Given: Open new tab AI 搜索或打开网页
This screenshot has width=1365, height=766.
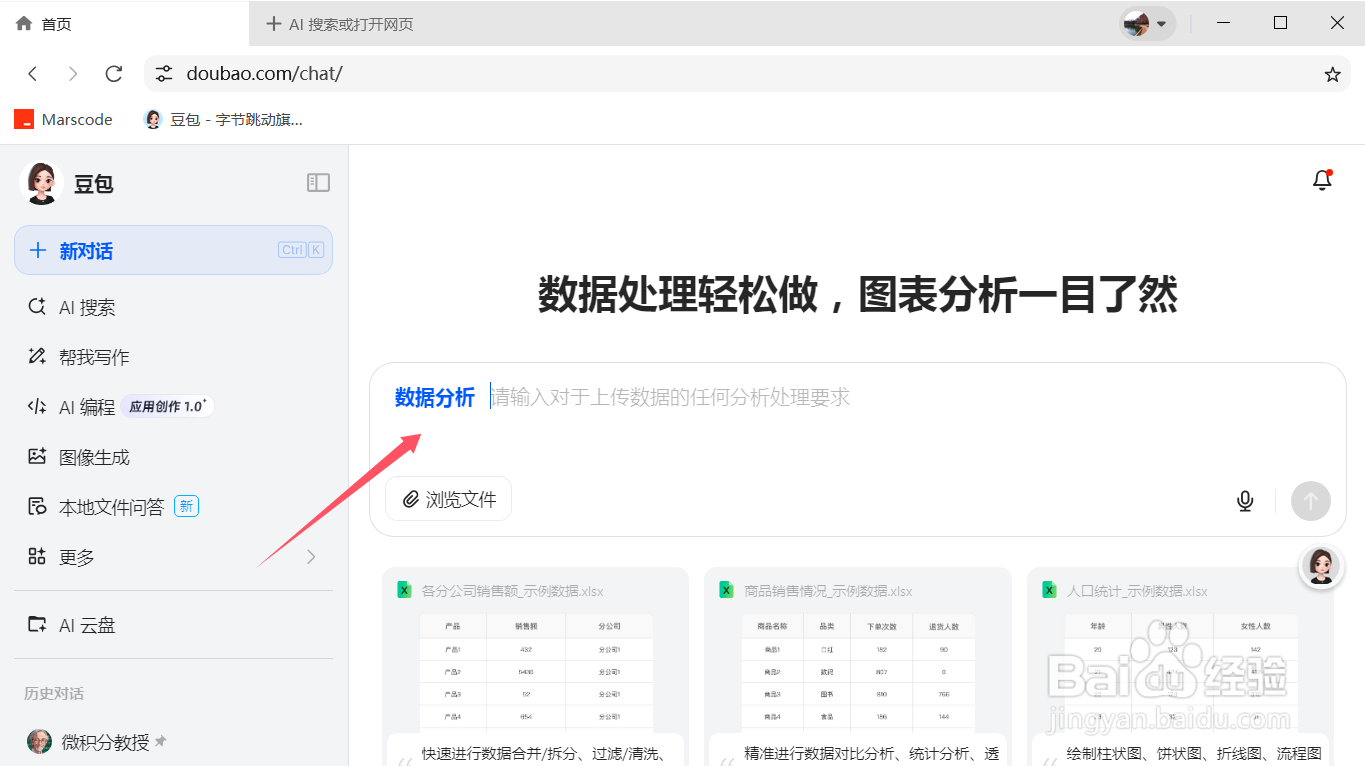Looking at the screenshot, I should (x=340, y=24).
